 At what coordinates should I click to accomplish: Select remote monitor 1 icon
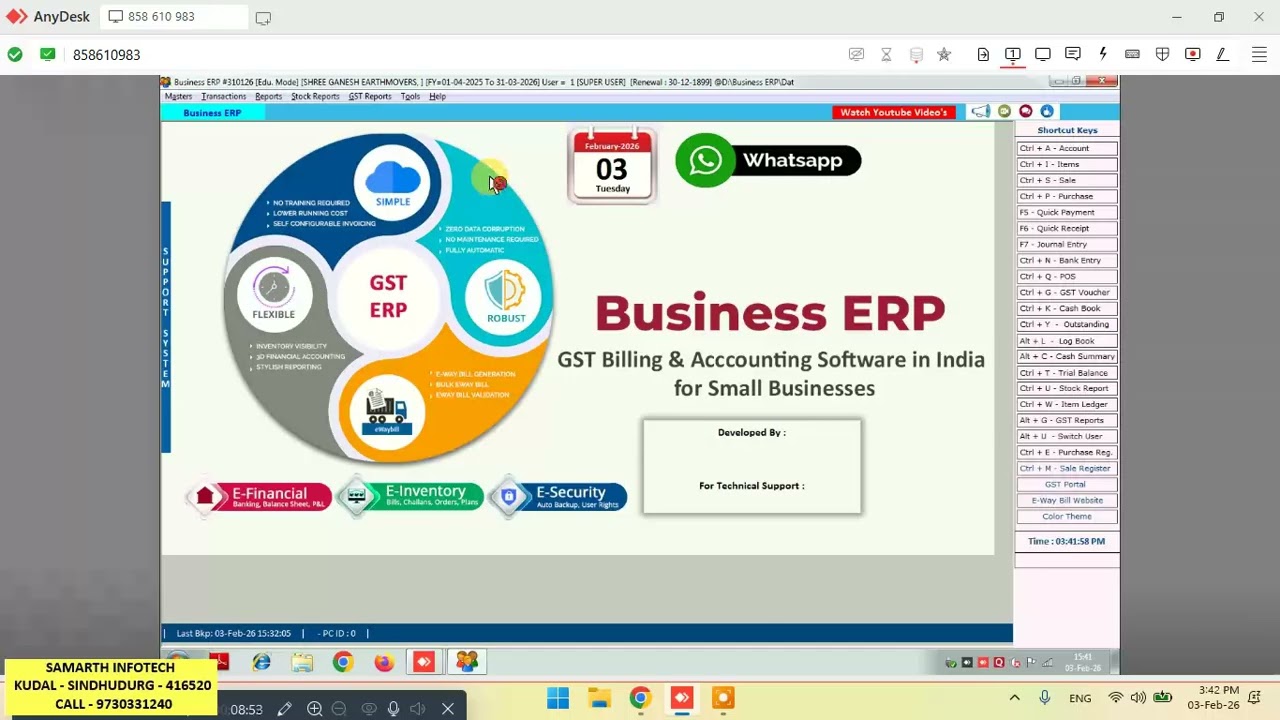(x=1013, y=54)
